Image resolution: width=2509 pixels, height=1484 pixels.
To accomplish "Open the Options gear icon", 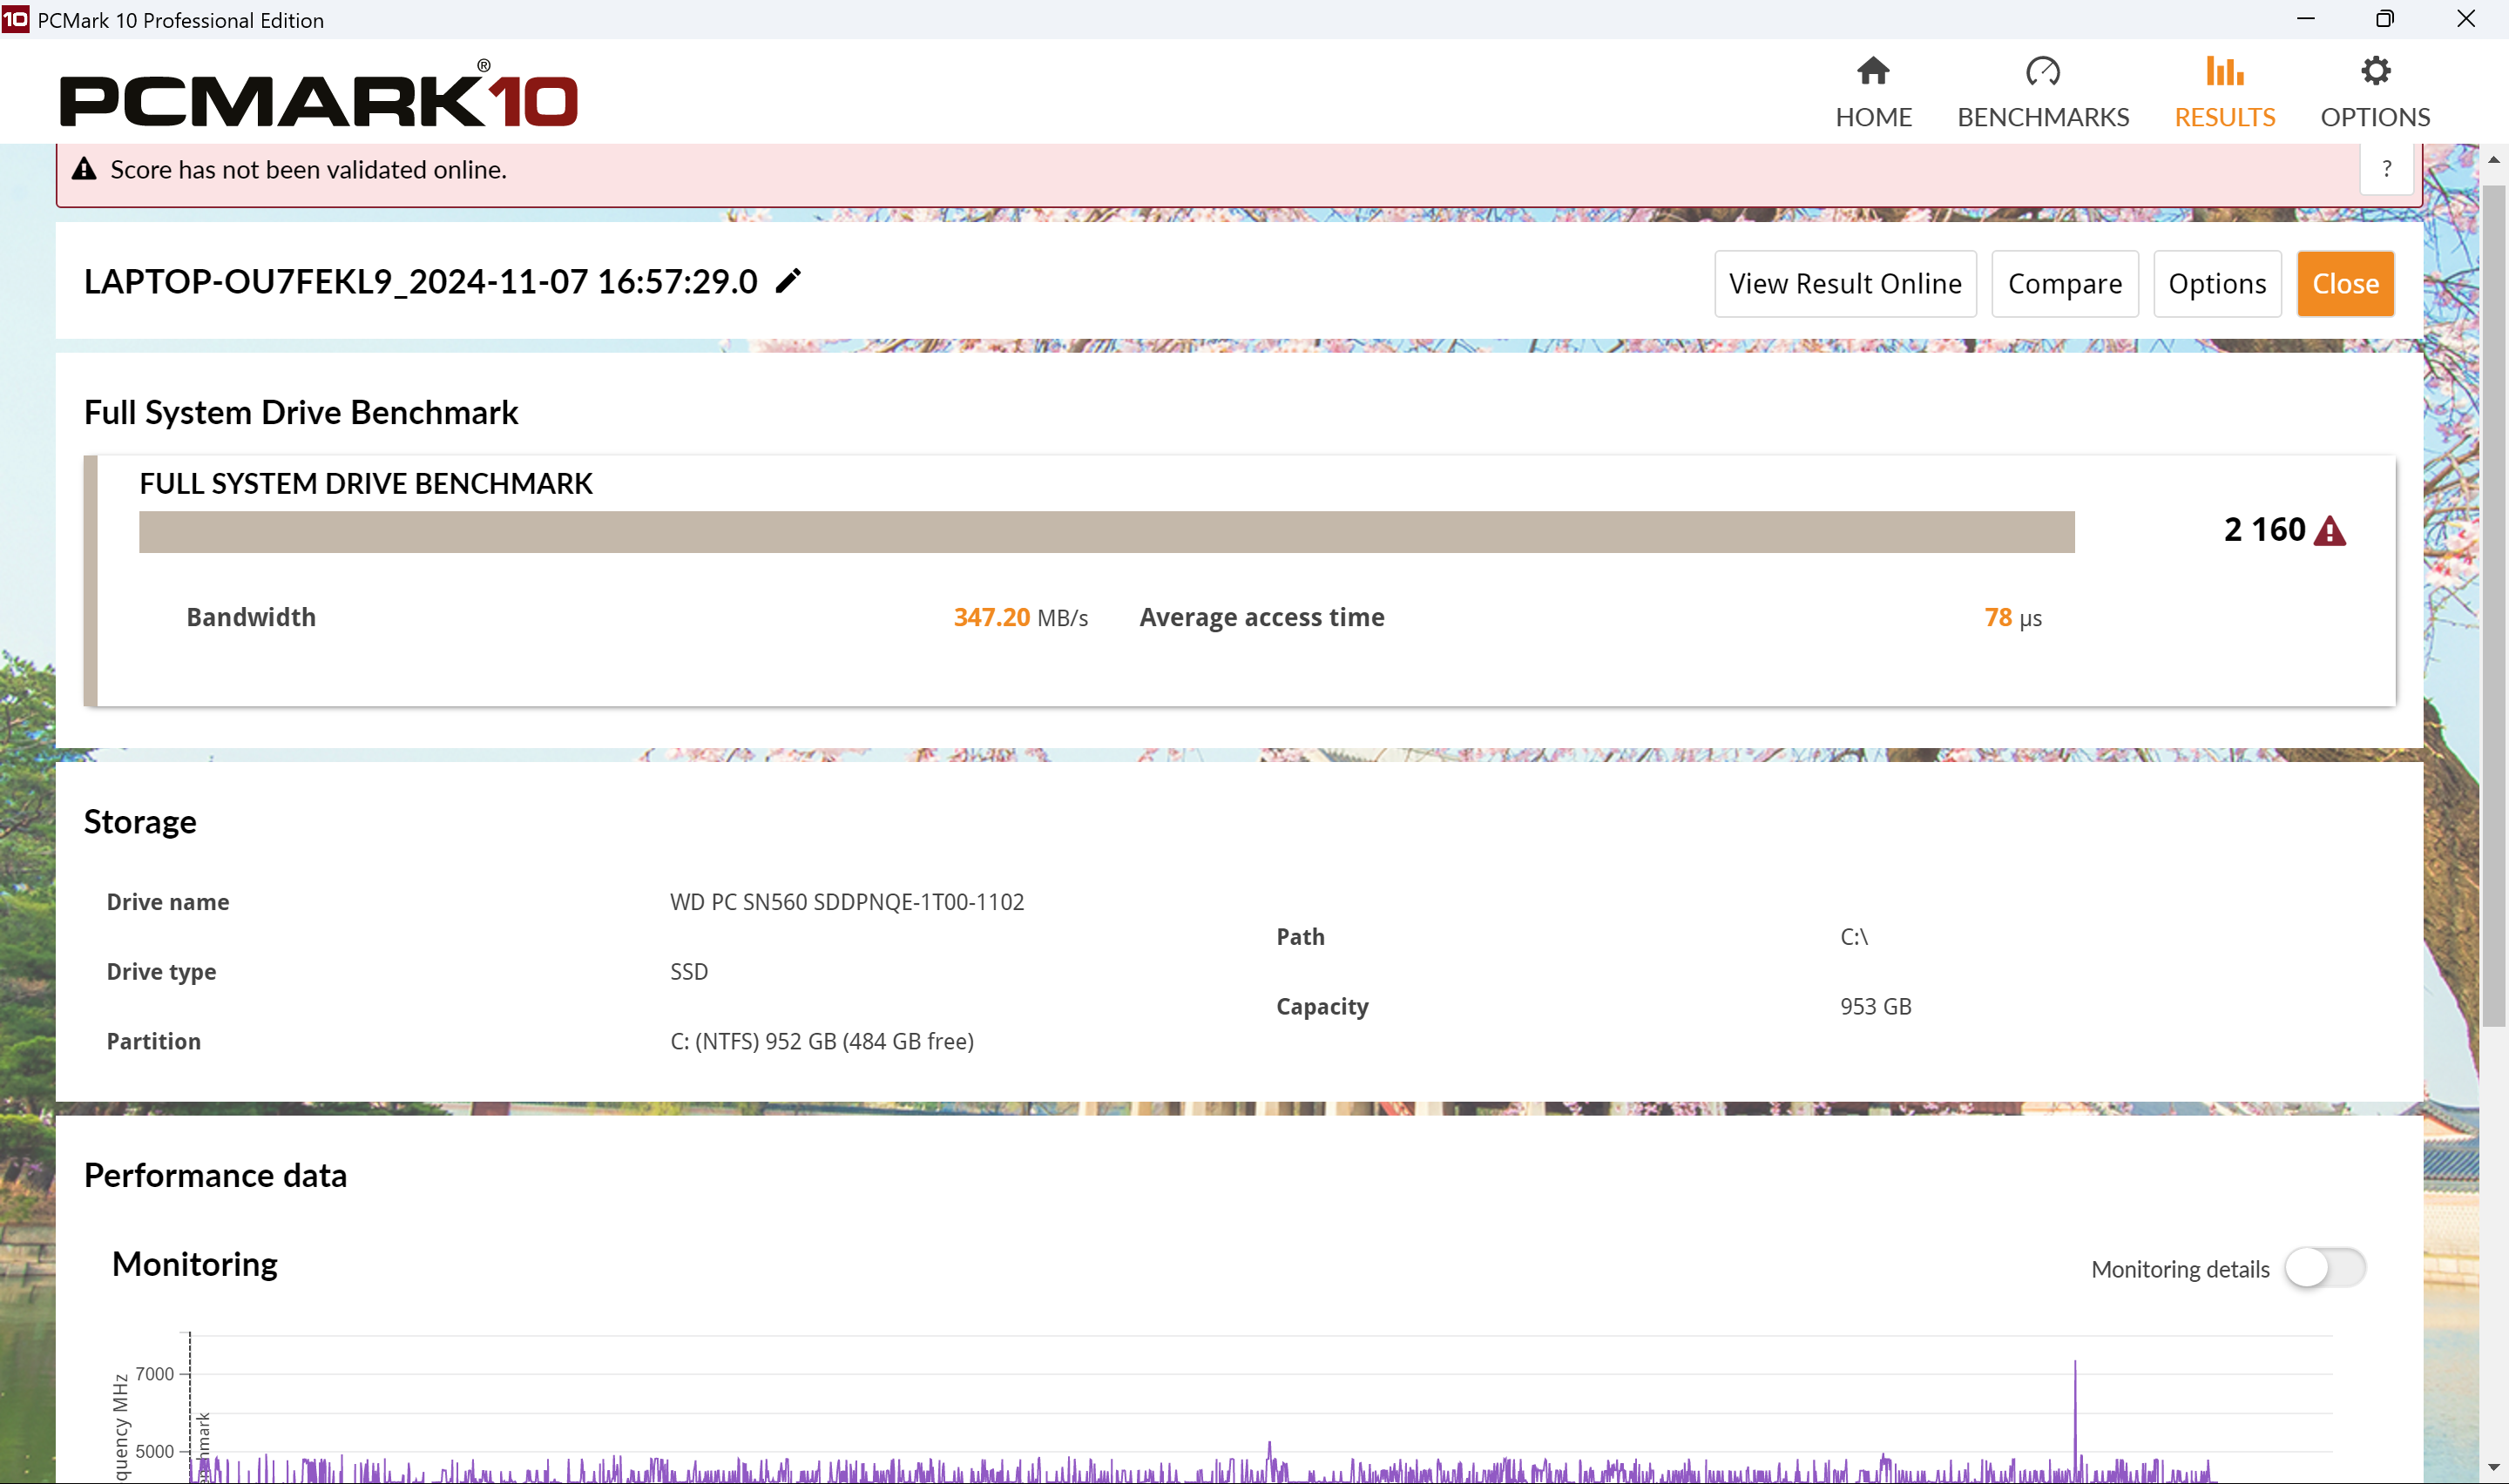I will click(2374, 71).
